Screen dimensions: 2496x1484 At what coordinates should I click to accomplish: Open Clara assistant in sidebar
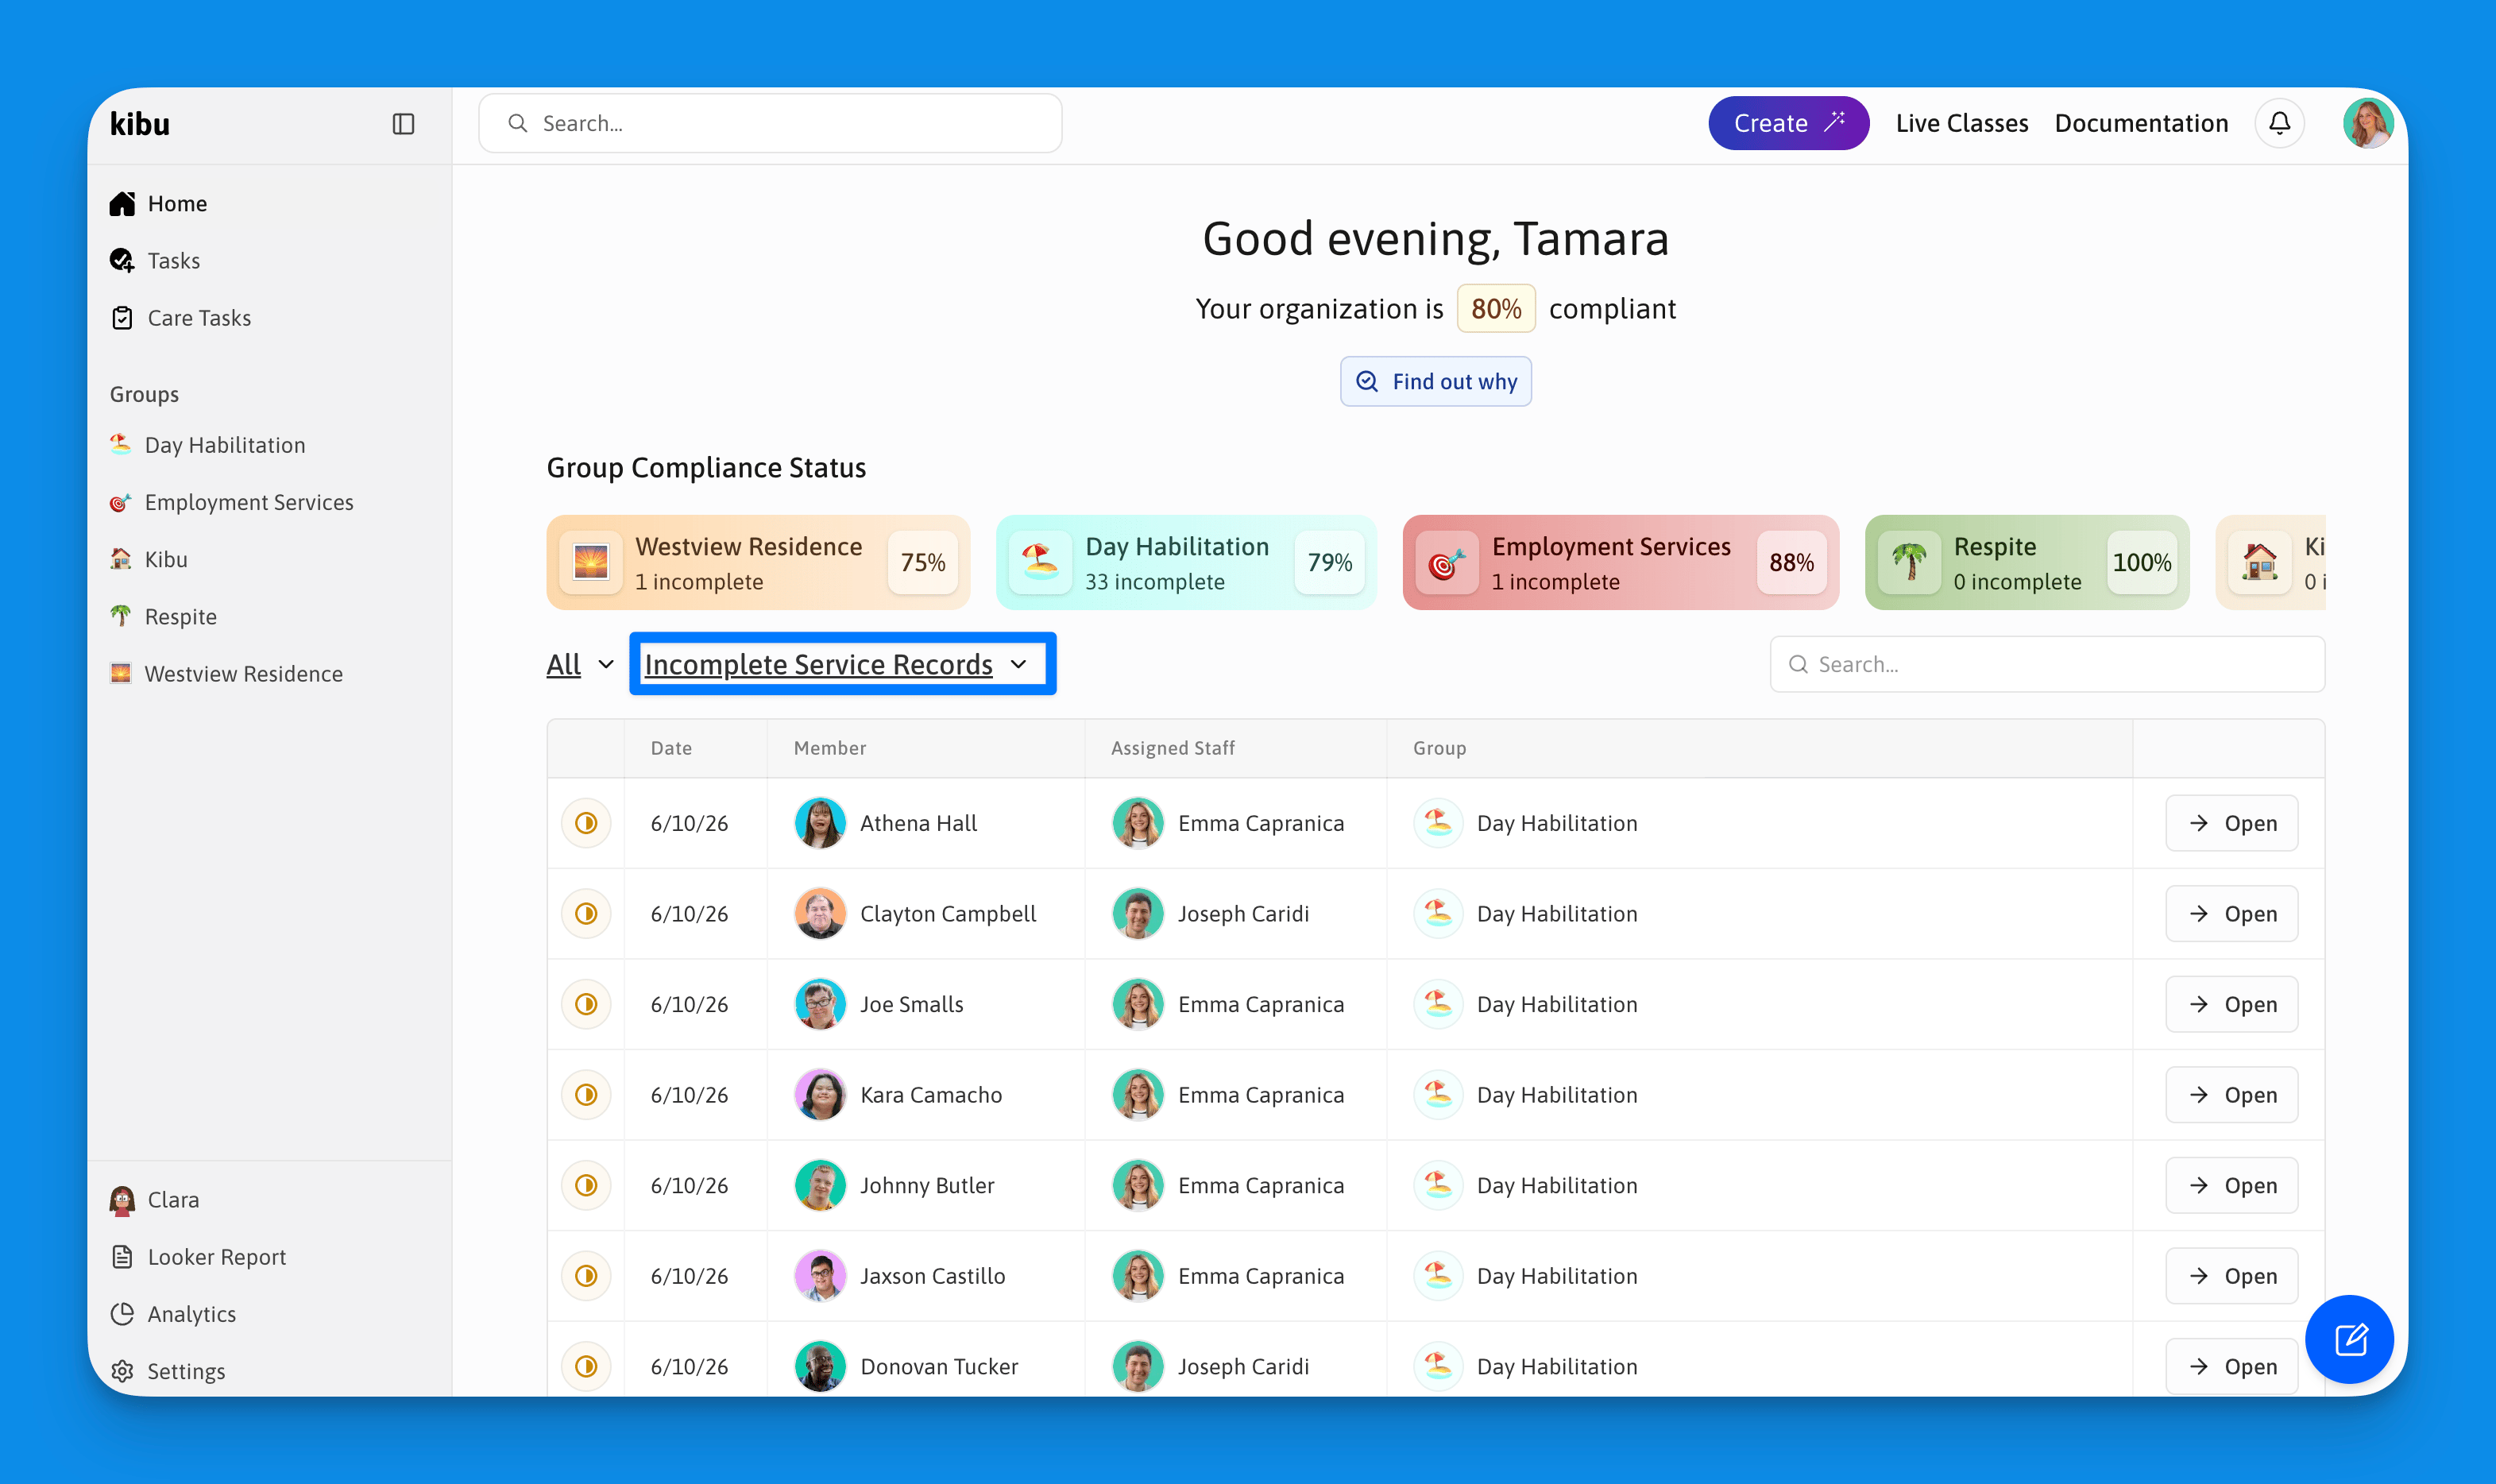pos(155,1199)
